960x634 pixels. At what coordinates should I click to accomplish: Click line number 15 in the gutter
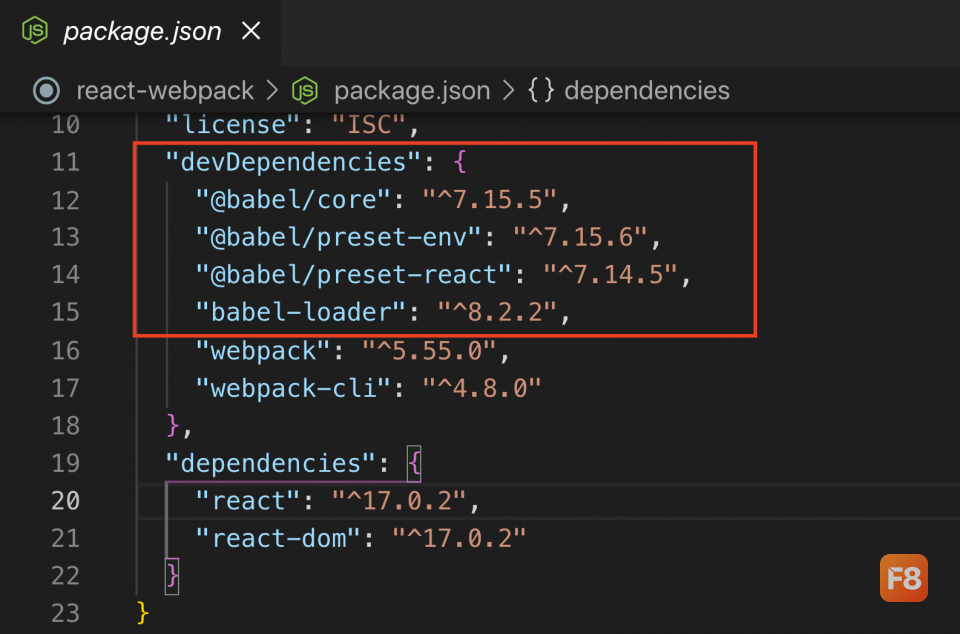coord(66,313)
